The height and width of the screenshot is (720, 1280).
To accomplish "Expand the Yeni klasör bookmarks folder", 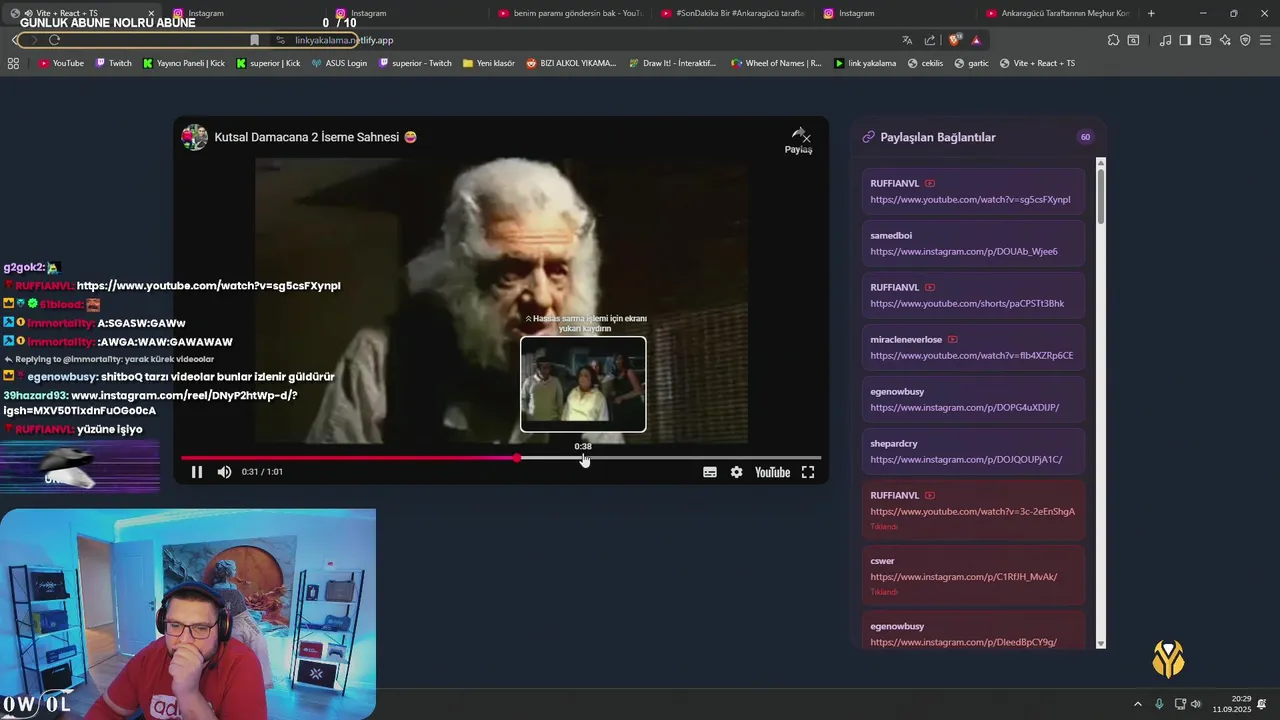I will point(488,63).
